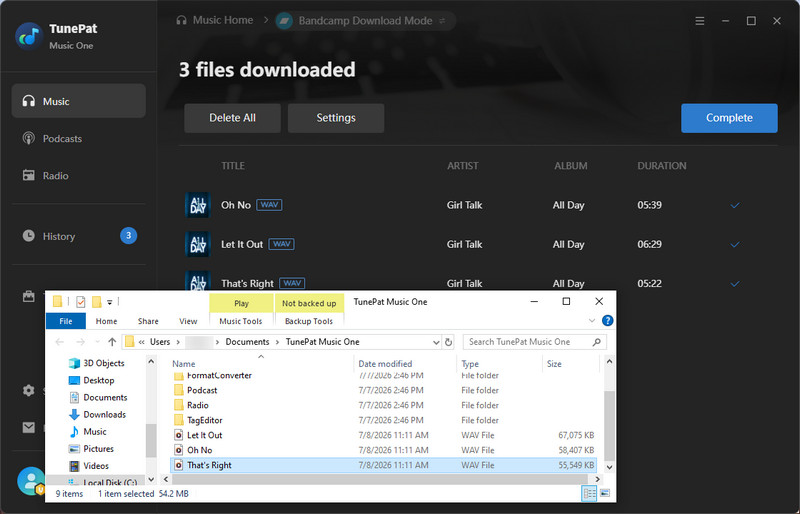Open Radio in TunePat sidebar

45,176
